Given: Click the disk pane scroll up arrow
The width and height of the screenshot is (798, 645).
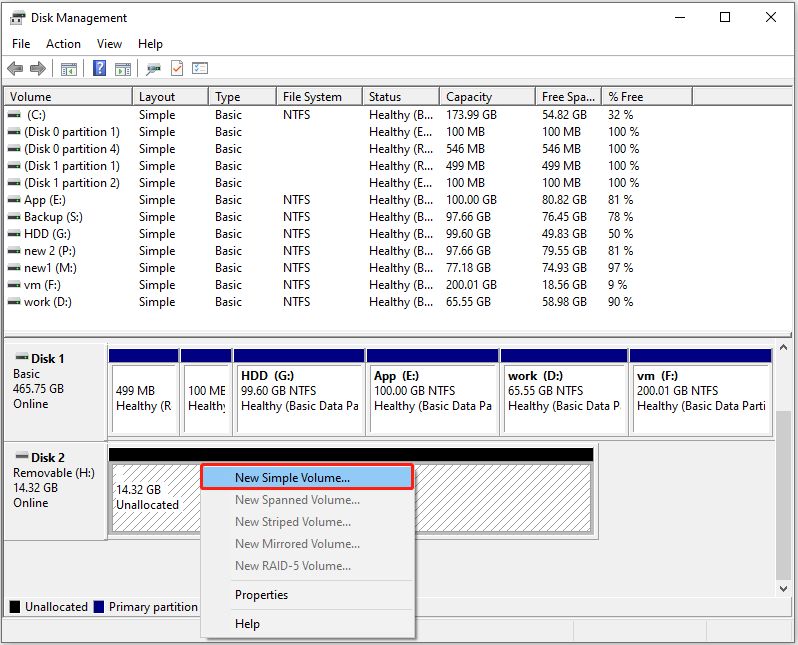Looking at the screenshot, I should pyautogui.click(x=784, y=348).
